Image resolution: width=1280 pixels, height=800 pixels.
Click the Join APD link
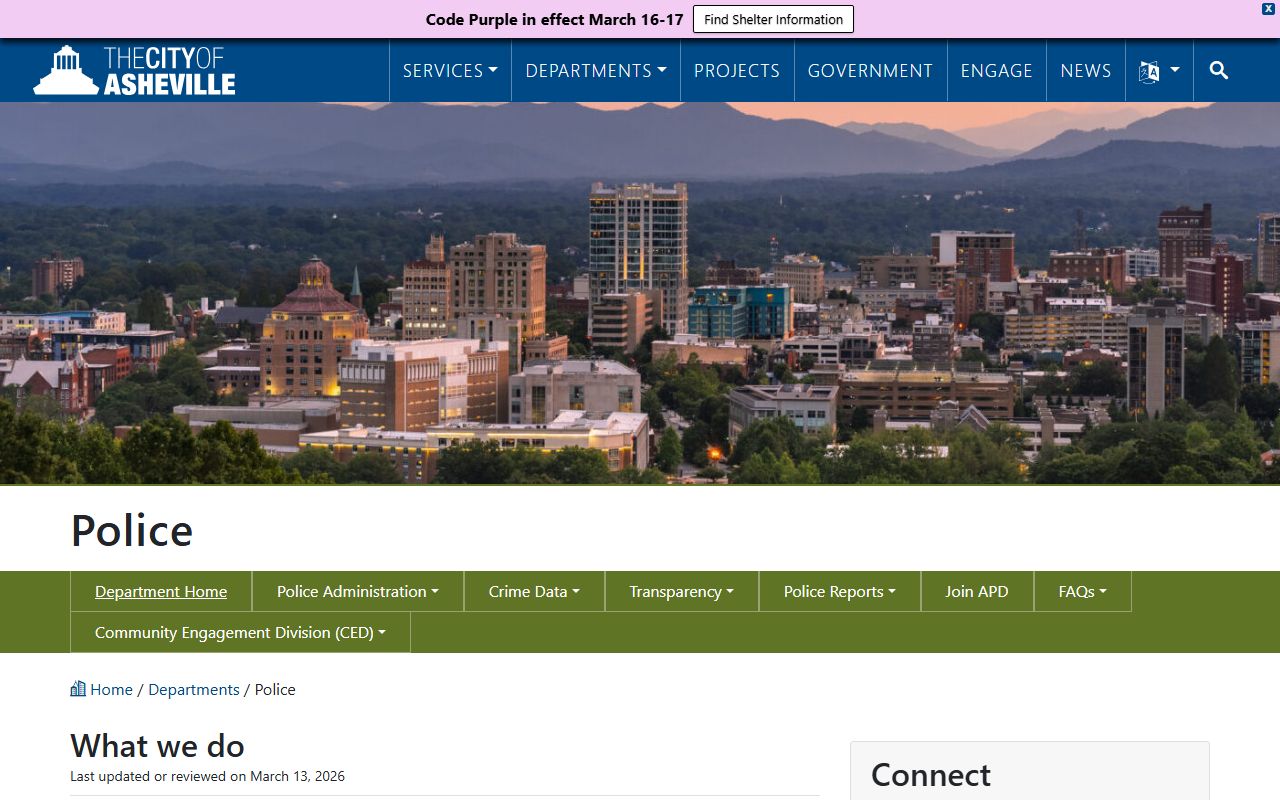[x=977, y=592]
